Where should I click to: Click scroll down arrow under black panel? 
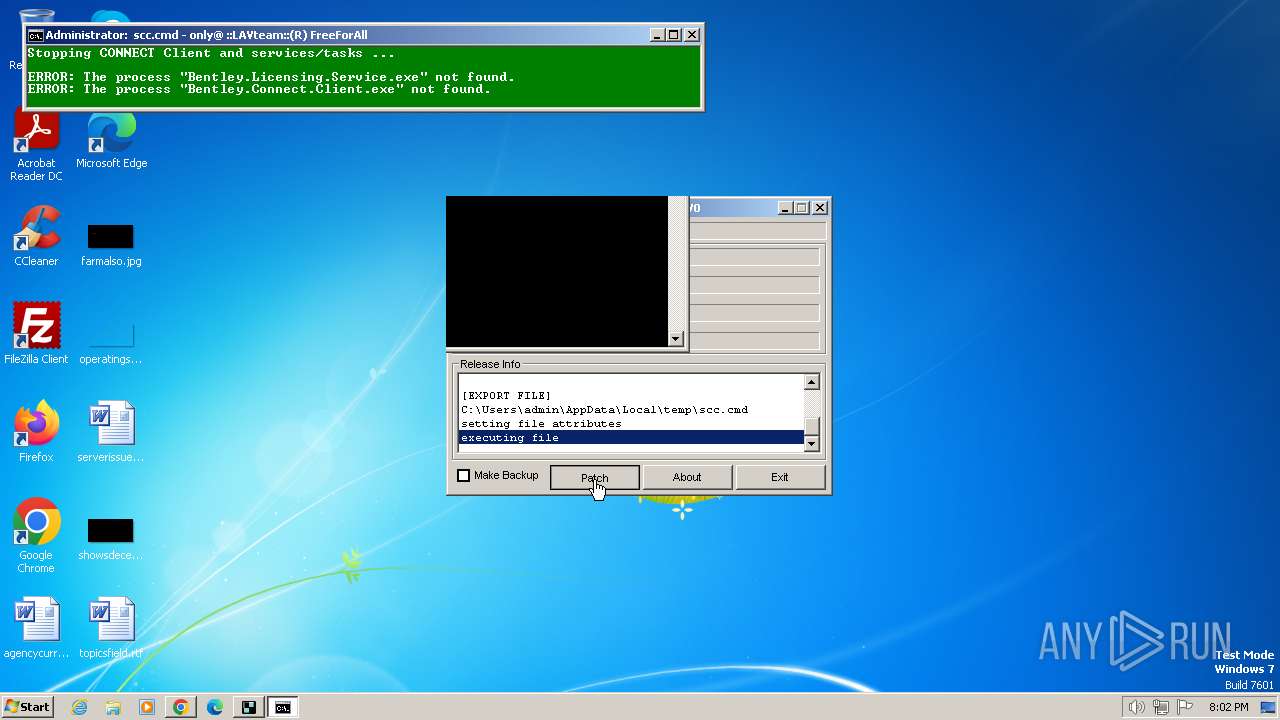click(x=676, y=339)
